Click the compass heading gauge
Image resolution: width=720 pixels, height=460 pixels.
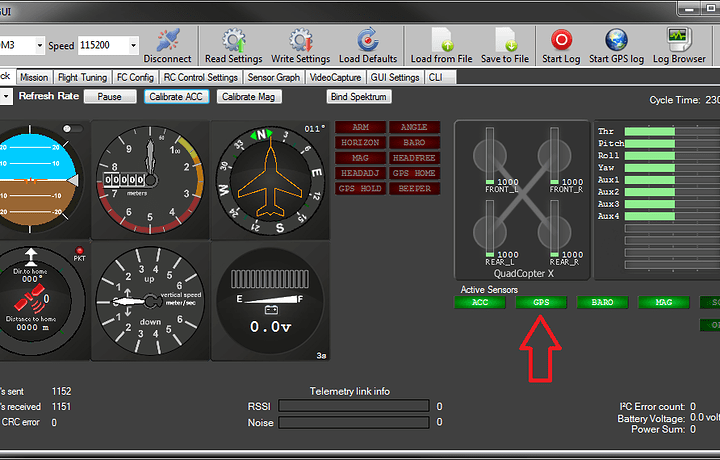270,180
